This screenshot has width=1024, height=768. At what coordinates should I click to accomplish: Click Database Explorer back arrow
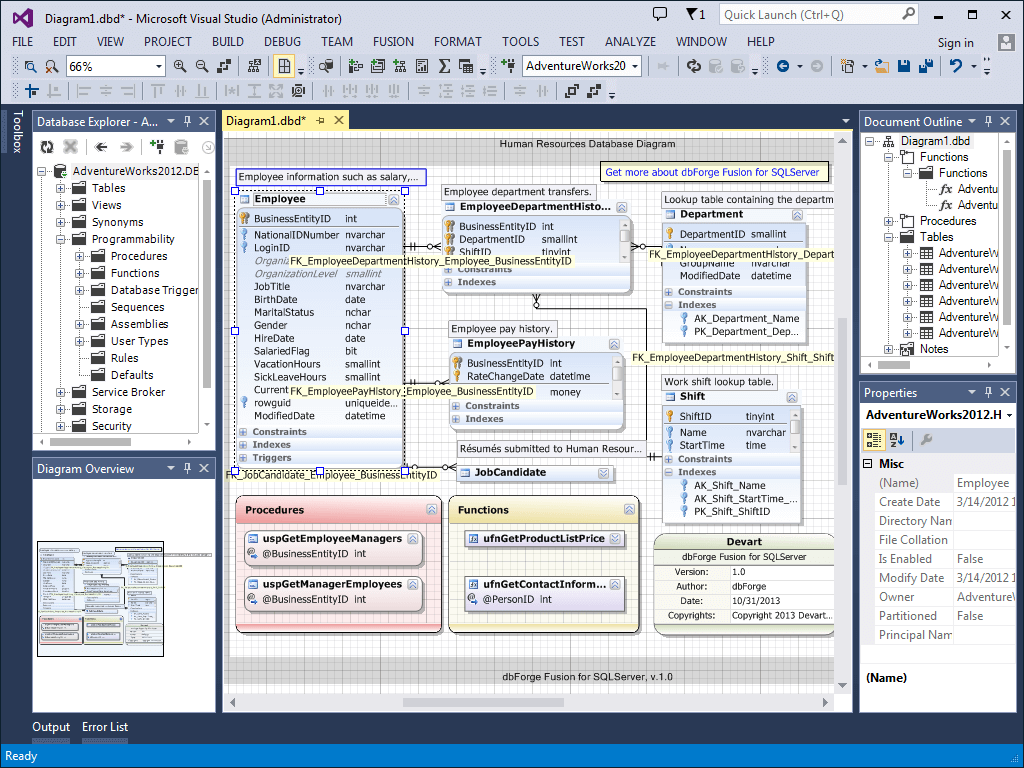click(101, 146)
